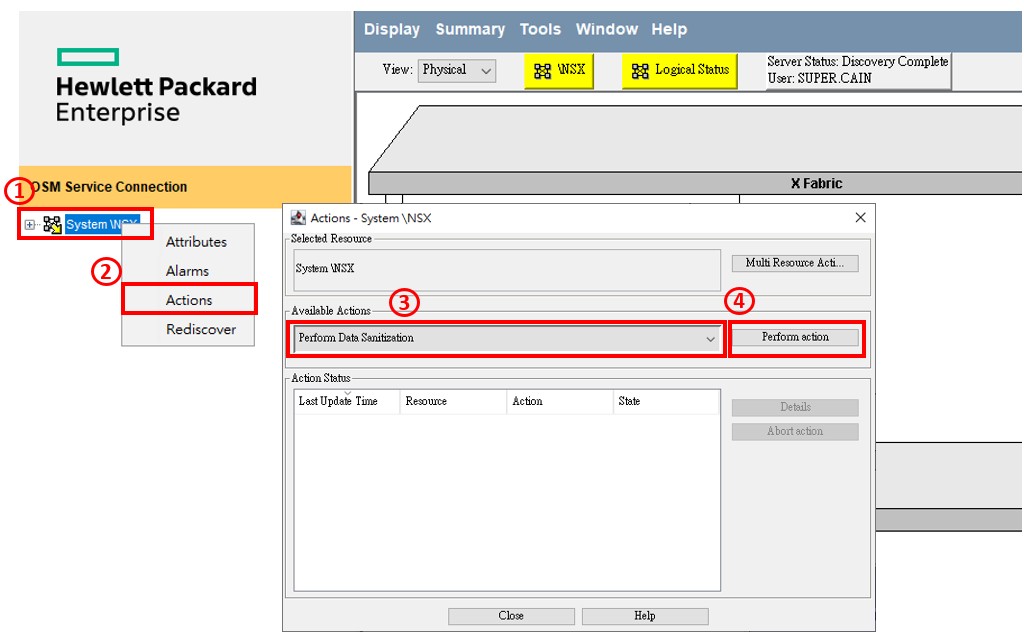Sort by the Action column header
This screenshot has height=636, width=1024.
(x=560, y=402)
